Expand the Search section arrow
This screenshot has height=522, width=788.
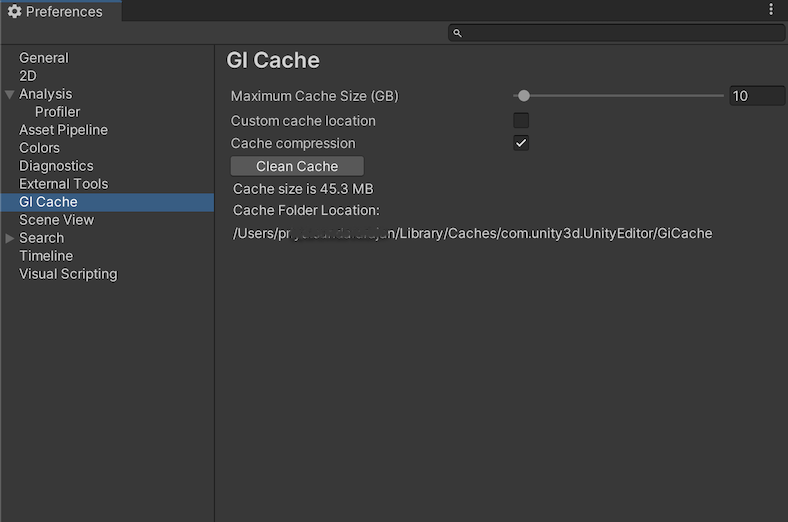pyautogui.click(x=10, y=238)
